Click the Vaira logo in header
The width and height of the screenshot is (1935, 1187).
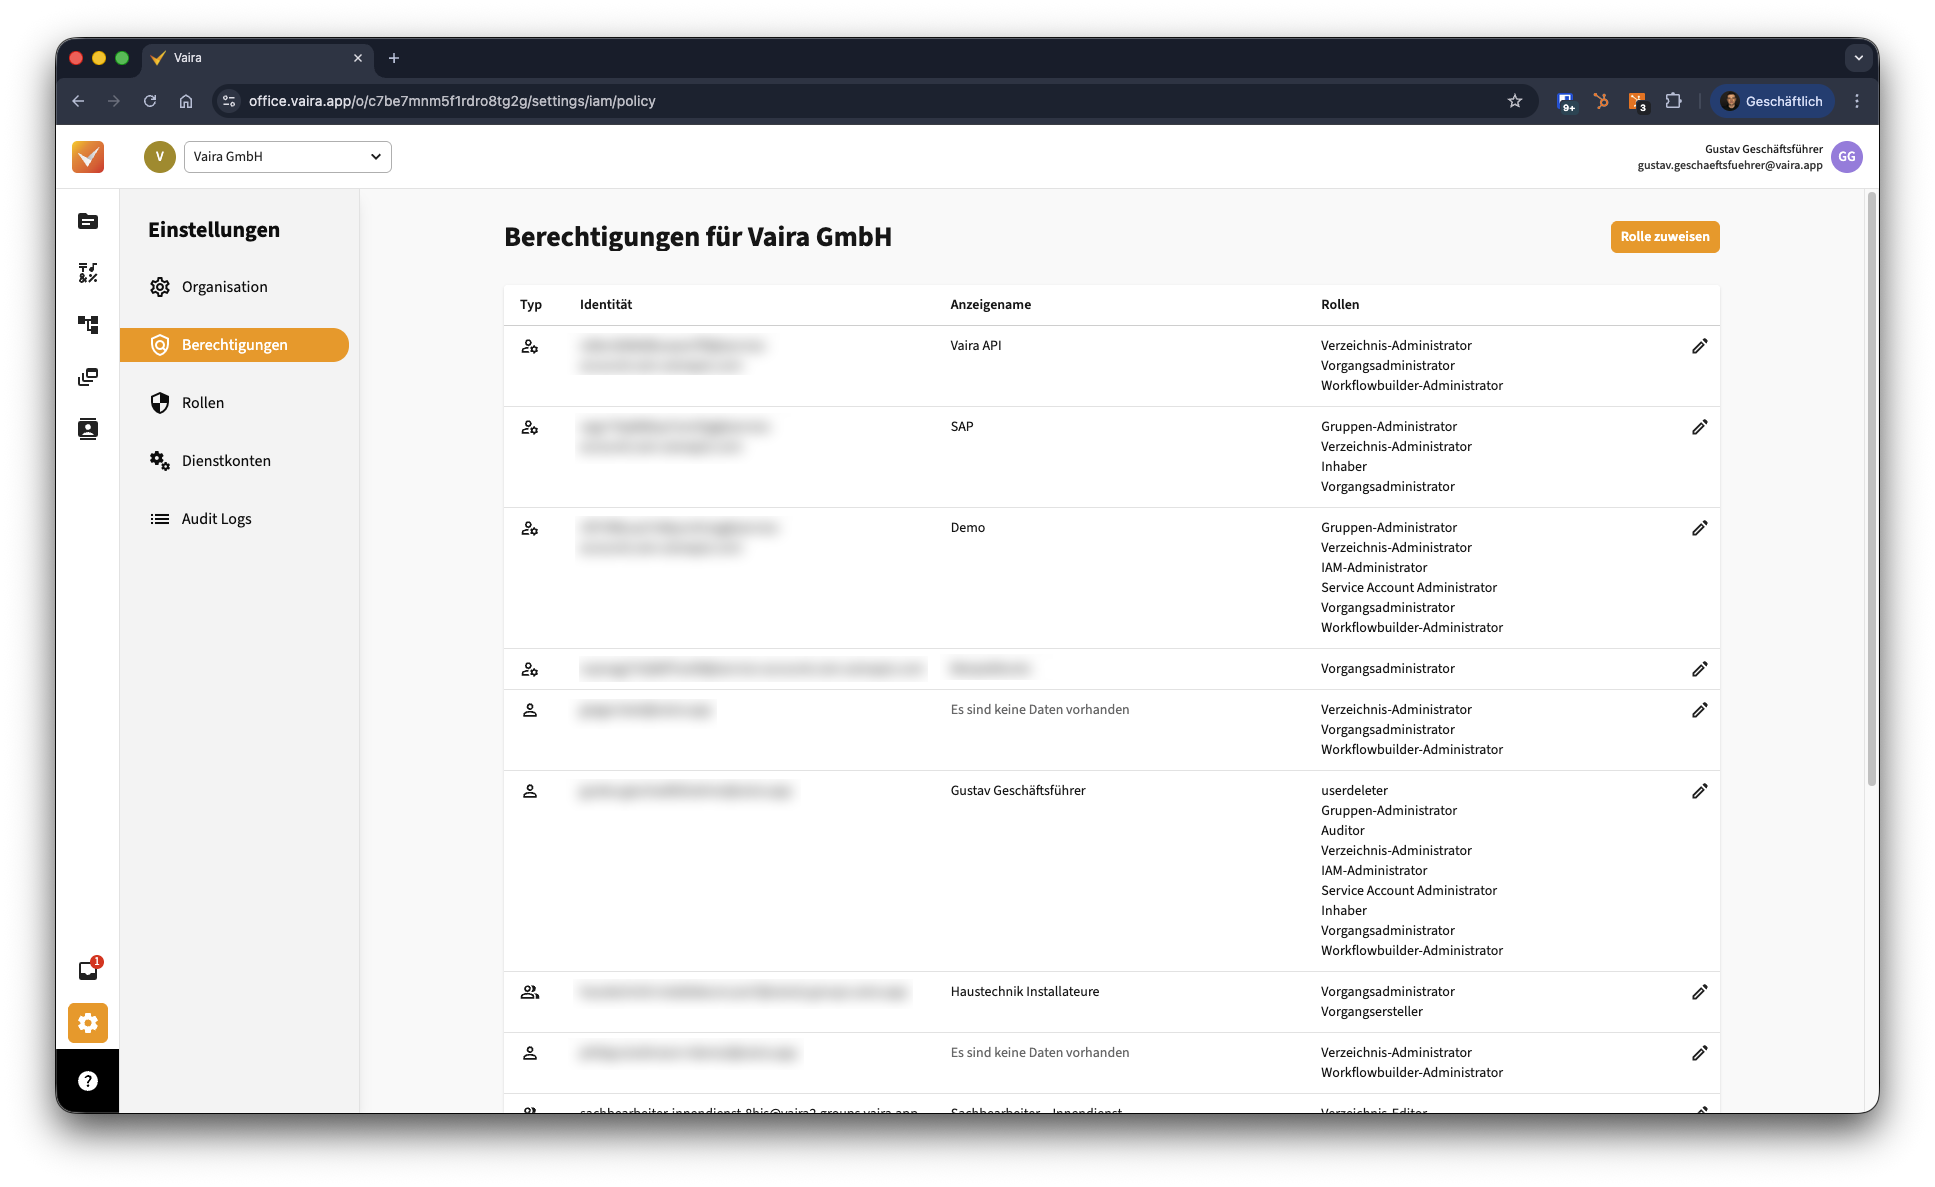[88, 157]
